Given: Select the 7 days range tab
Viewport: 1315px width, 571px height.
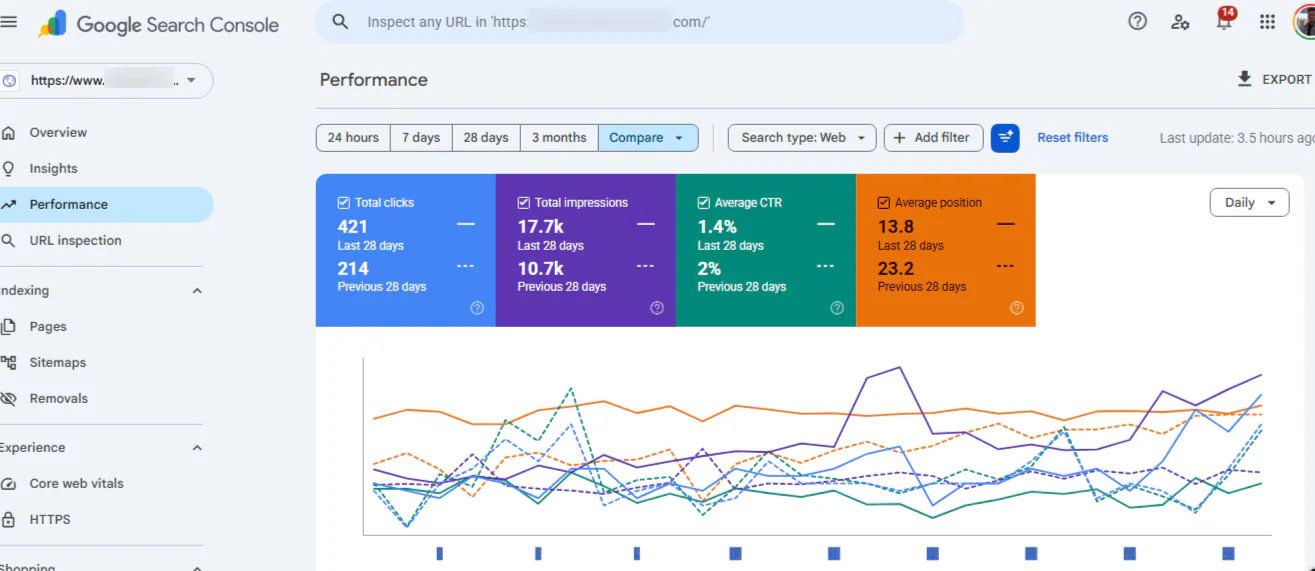Looking at the screenshot, I should tap(421, 138).
